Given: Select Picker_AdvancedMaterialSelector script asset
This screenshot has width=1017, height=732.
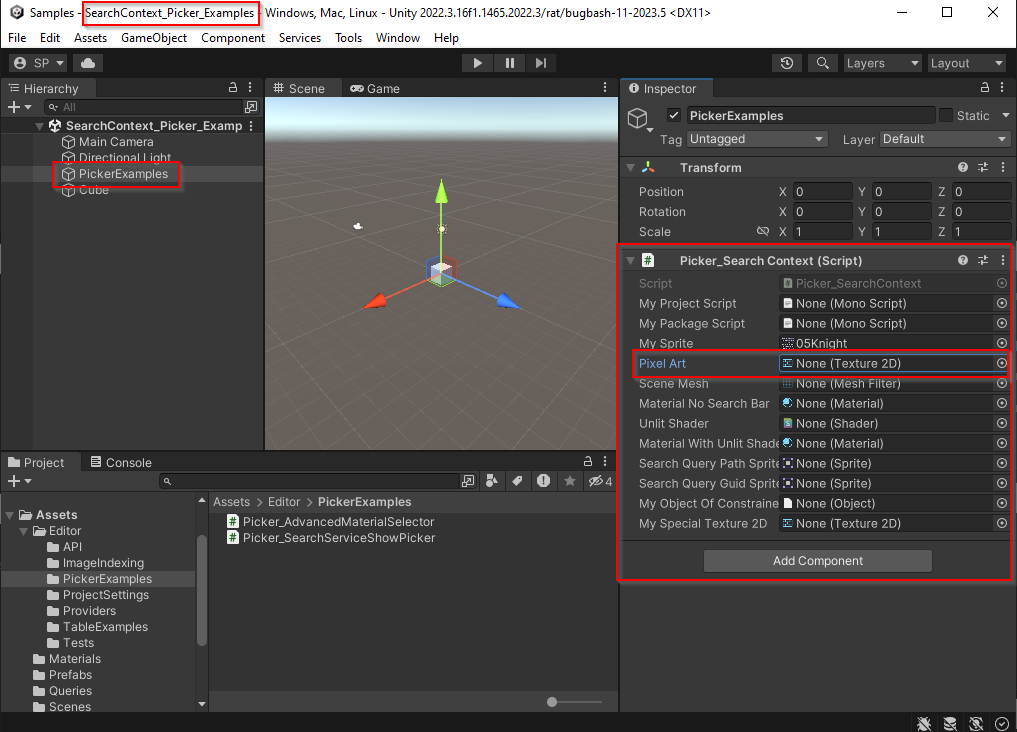Looking at the screenshot, I should coord(338,522).
